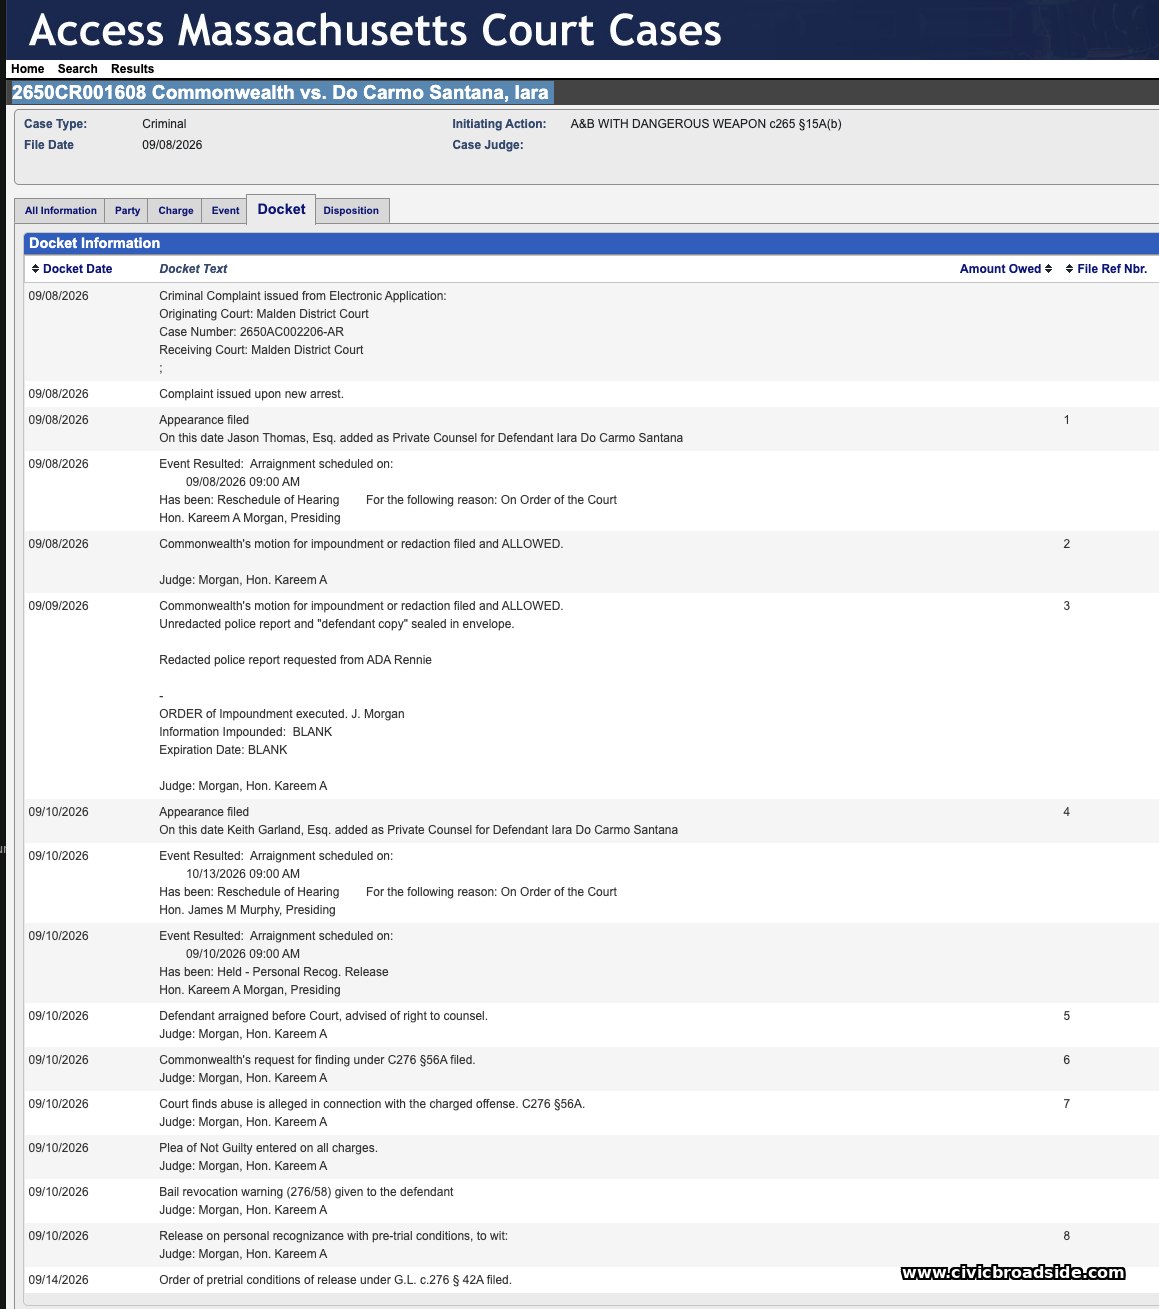Click the Keith Garland, Esq. appearance entry
Viewport: 1159px width, 1309px height.
point(418,830)
